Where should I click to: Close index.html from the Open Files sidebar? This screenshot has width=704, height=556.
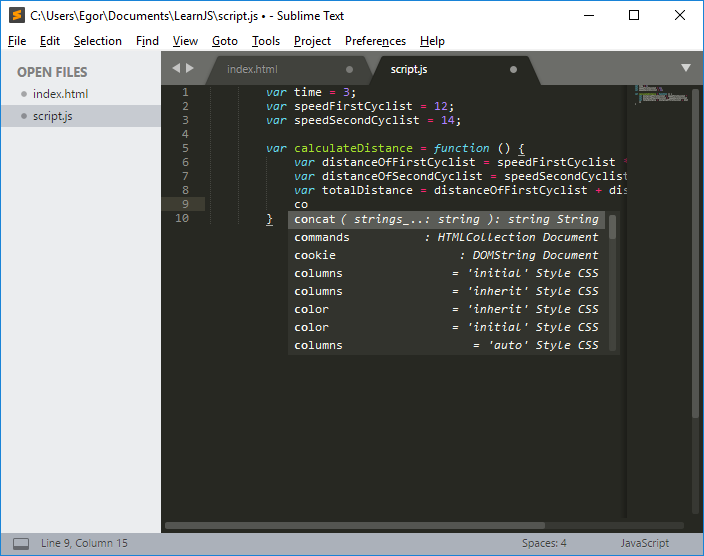tap(23, 94)
